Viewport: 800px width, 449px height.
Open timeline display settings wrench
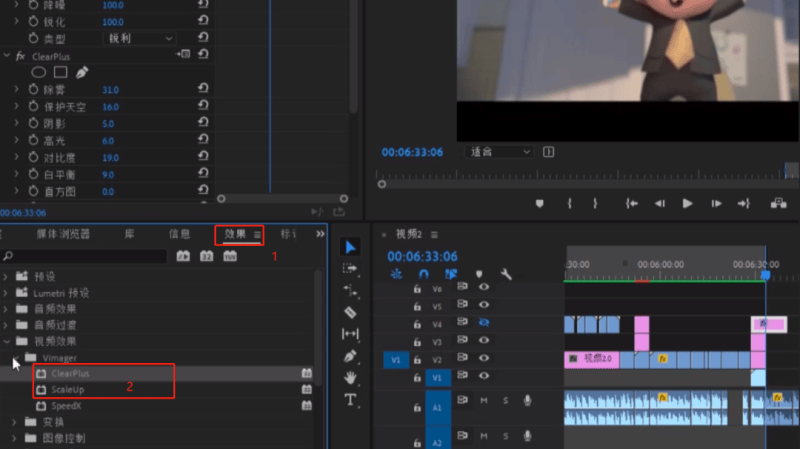click(x=506, y=274)
